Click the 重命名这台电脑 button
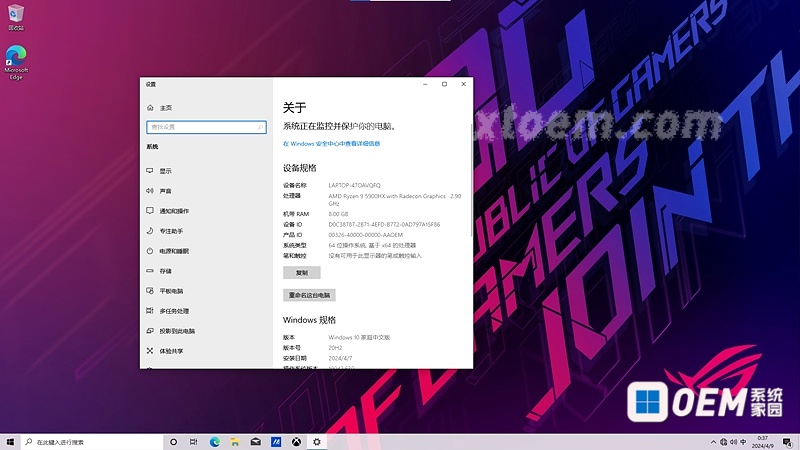This screenshot has height=450, width=800. point(309,295)
